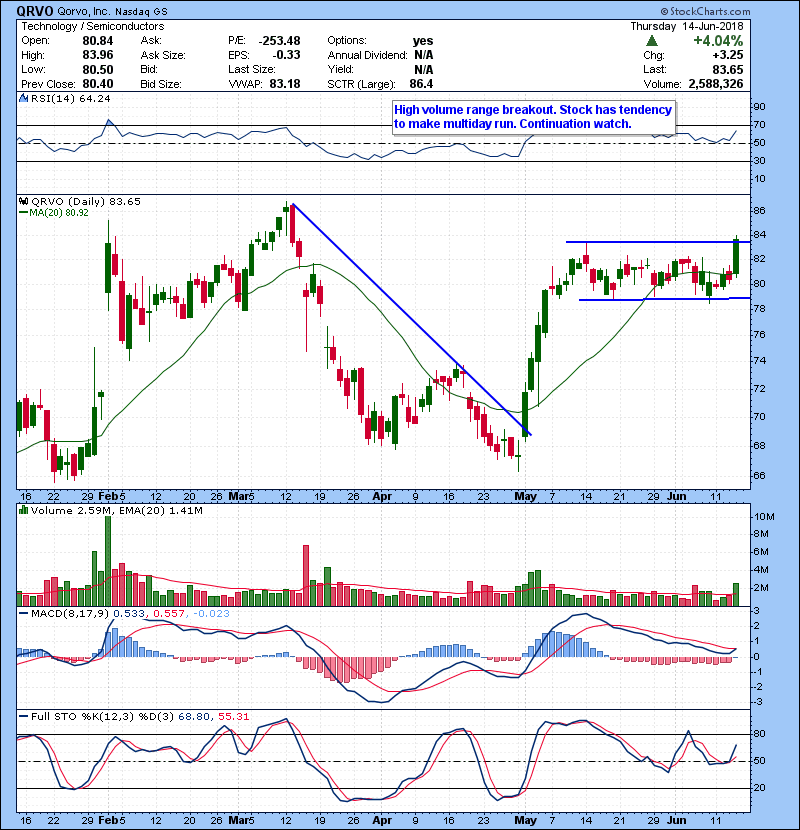Click the RSI(14) 64.24 label text
800x830 pixels.
[70, 98]
